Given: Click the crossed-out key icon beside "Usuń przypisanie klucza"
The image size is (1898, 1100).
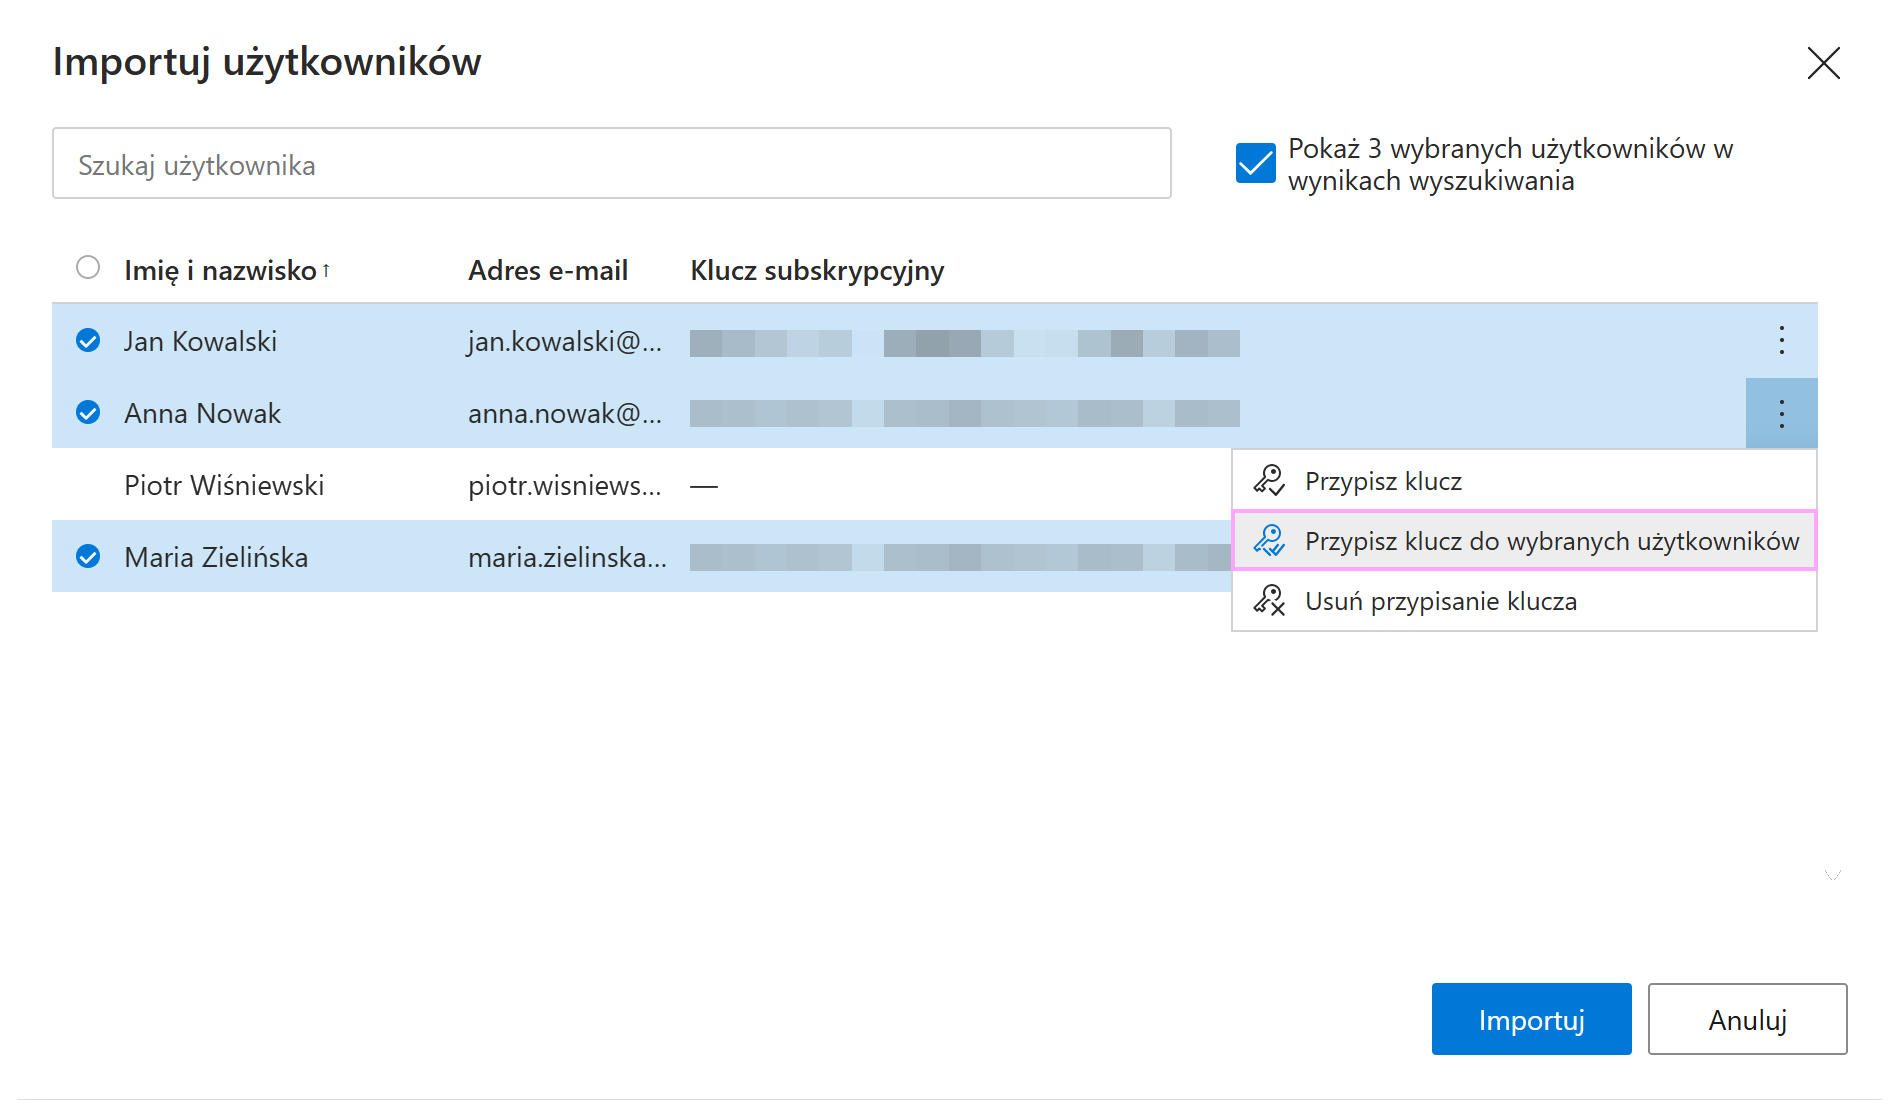Looking at the screenshot, I should click(1268, 600).
